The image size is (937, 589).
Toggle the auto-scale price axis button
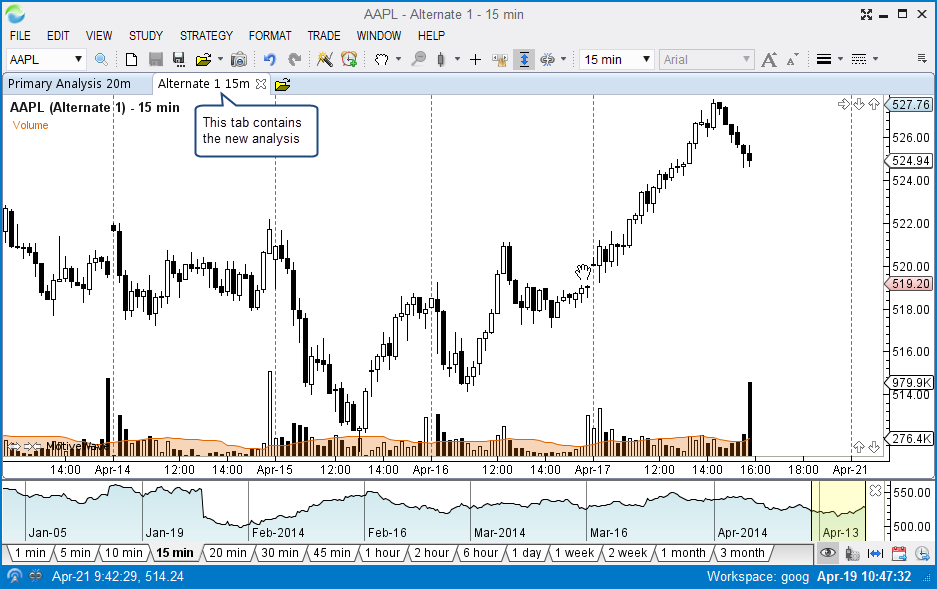tap(524, 59)
